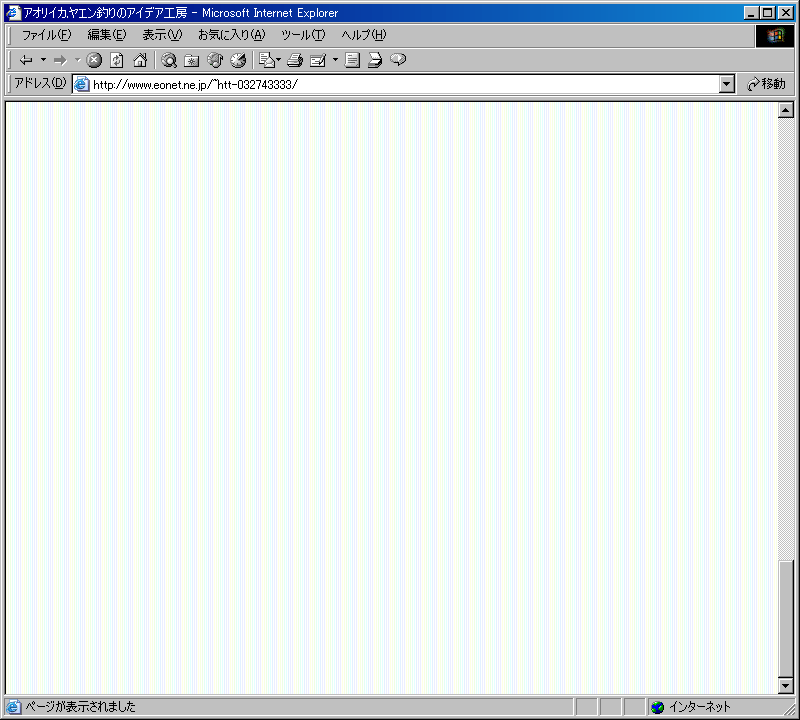
Task: Open the 編集(E) menu
Action: pyautogui.click(x=107, y=35)
